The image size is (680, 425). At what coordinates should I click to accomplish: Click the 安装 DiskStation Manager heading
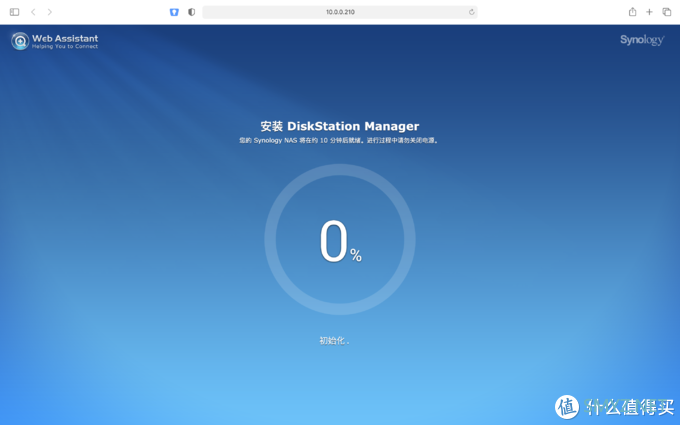tap(340, 126)
